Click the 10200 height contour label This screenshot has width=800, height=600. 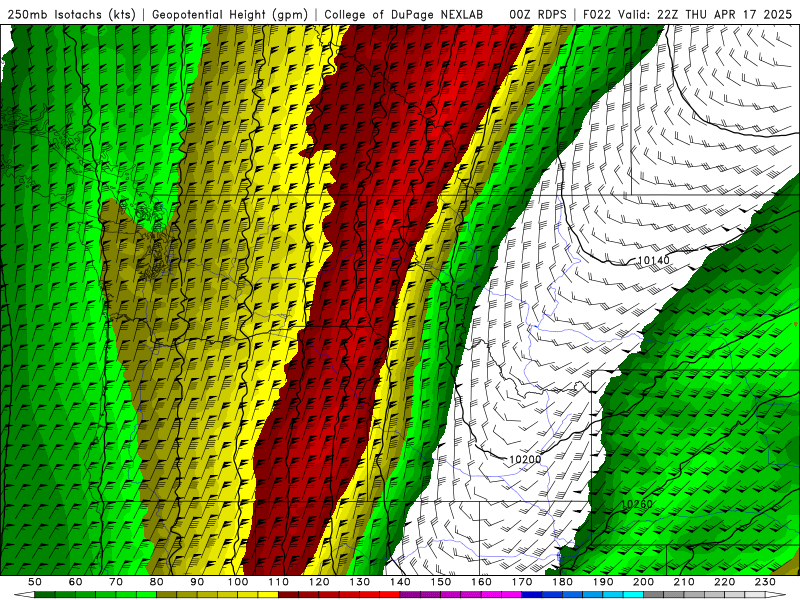(525, 459)
